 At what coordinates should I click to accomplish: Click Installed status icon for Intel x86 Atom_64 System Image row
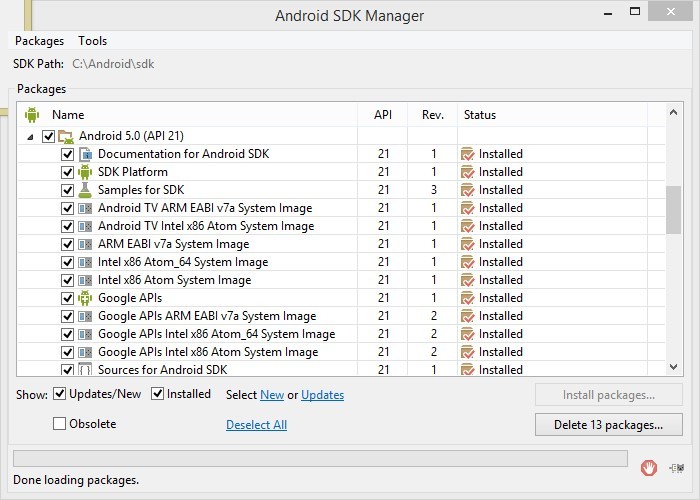(467, 262)
